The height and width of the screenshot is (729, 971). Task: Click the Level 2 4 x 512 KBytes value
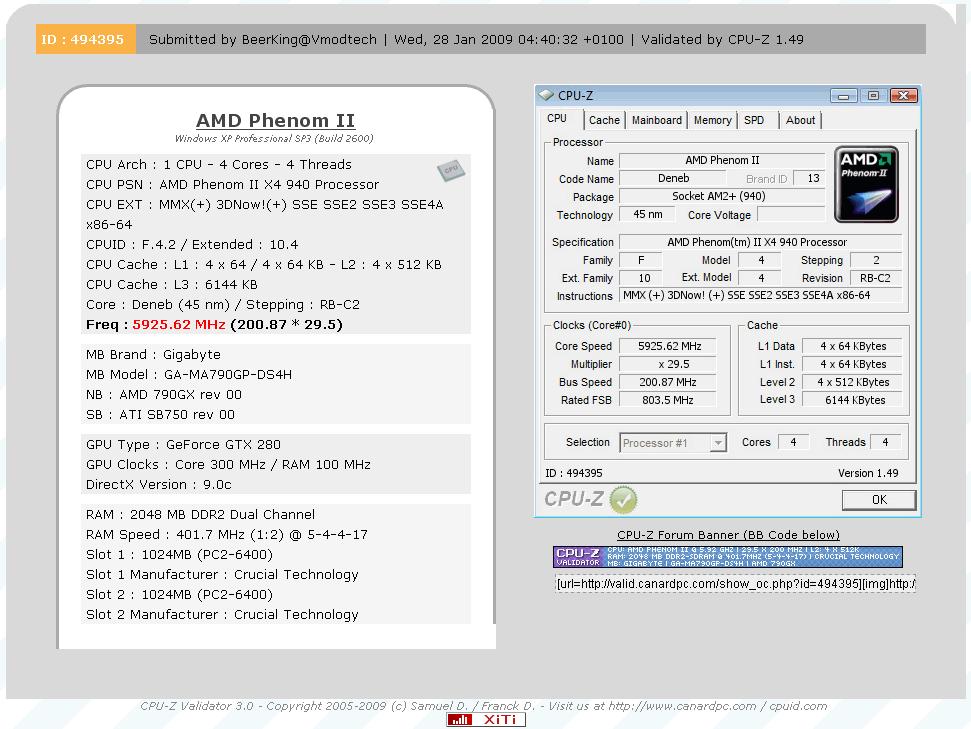tap(853, 382)
